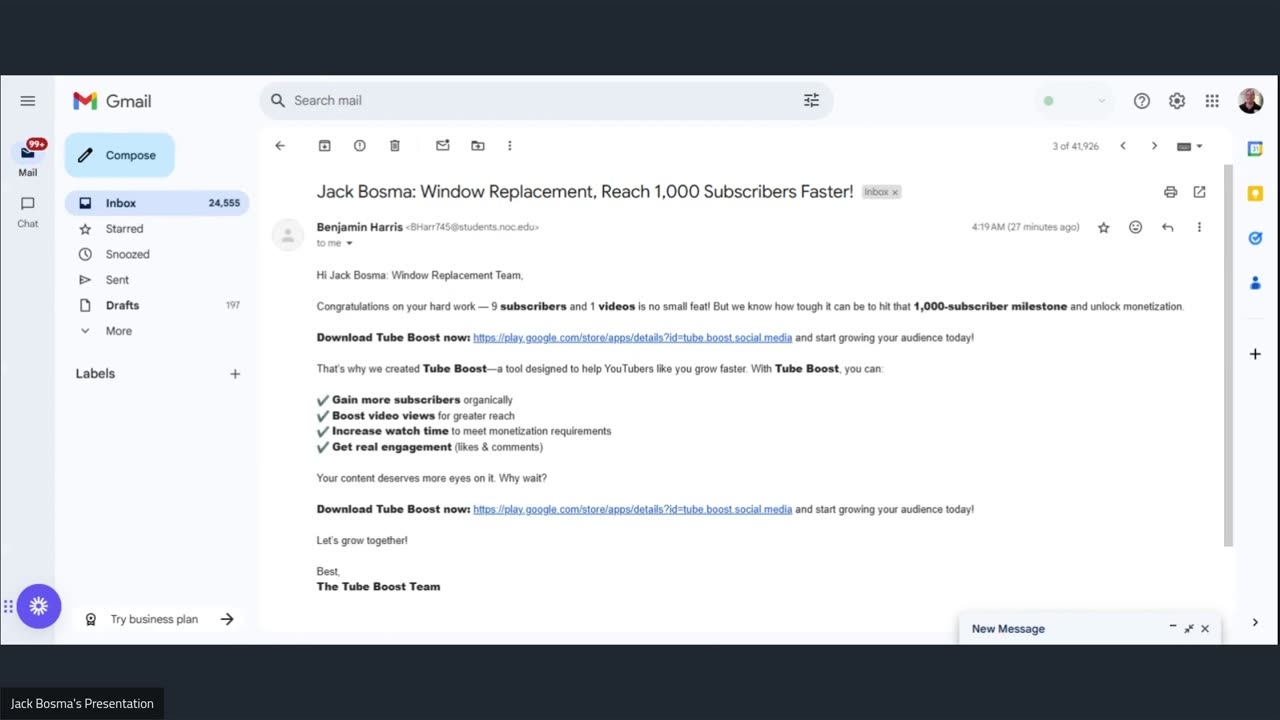1280x720 pixels.
Task: Toggle the main menu hamburger button
Action: pyautogui.click(x=28, y=101)
